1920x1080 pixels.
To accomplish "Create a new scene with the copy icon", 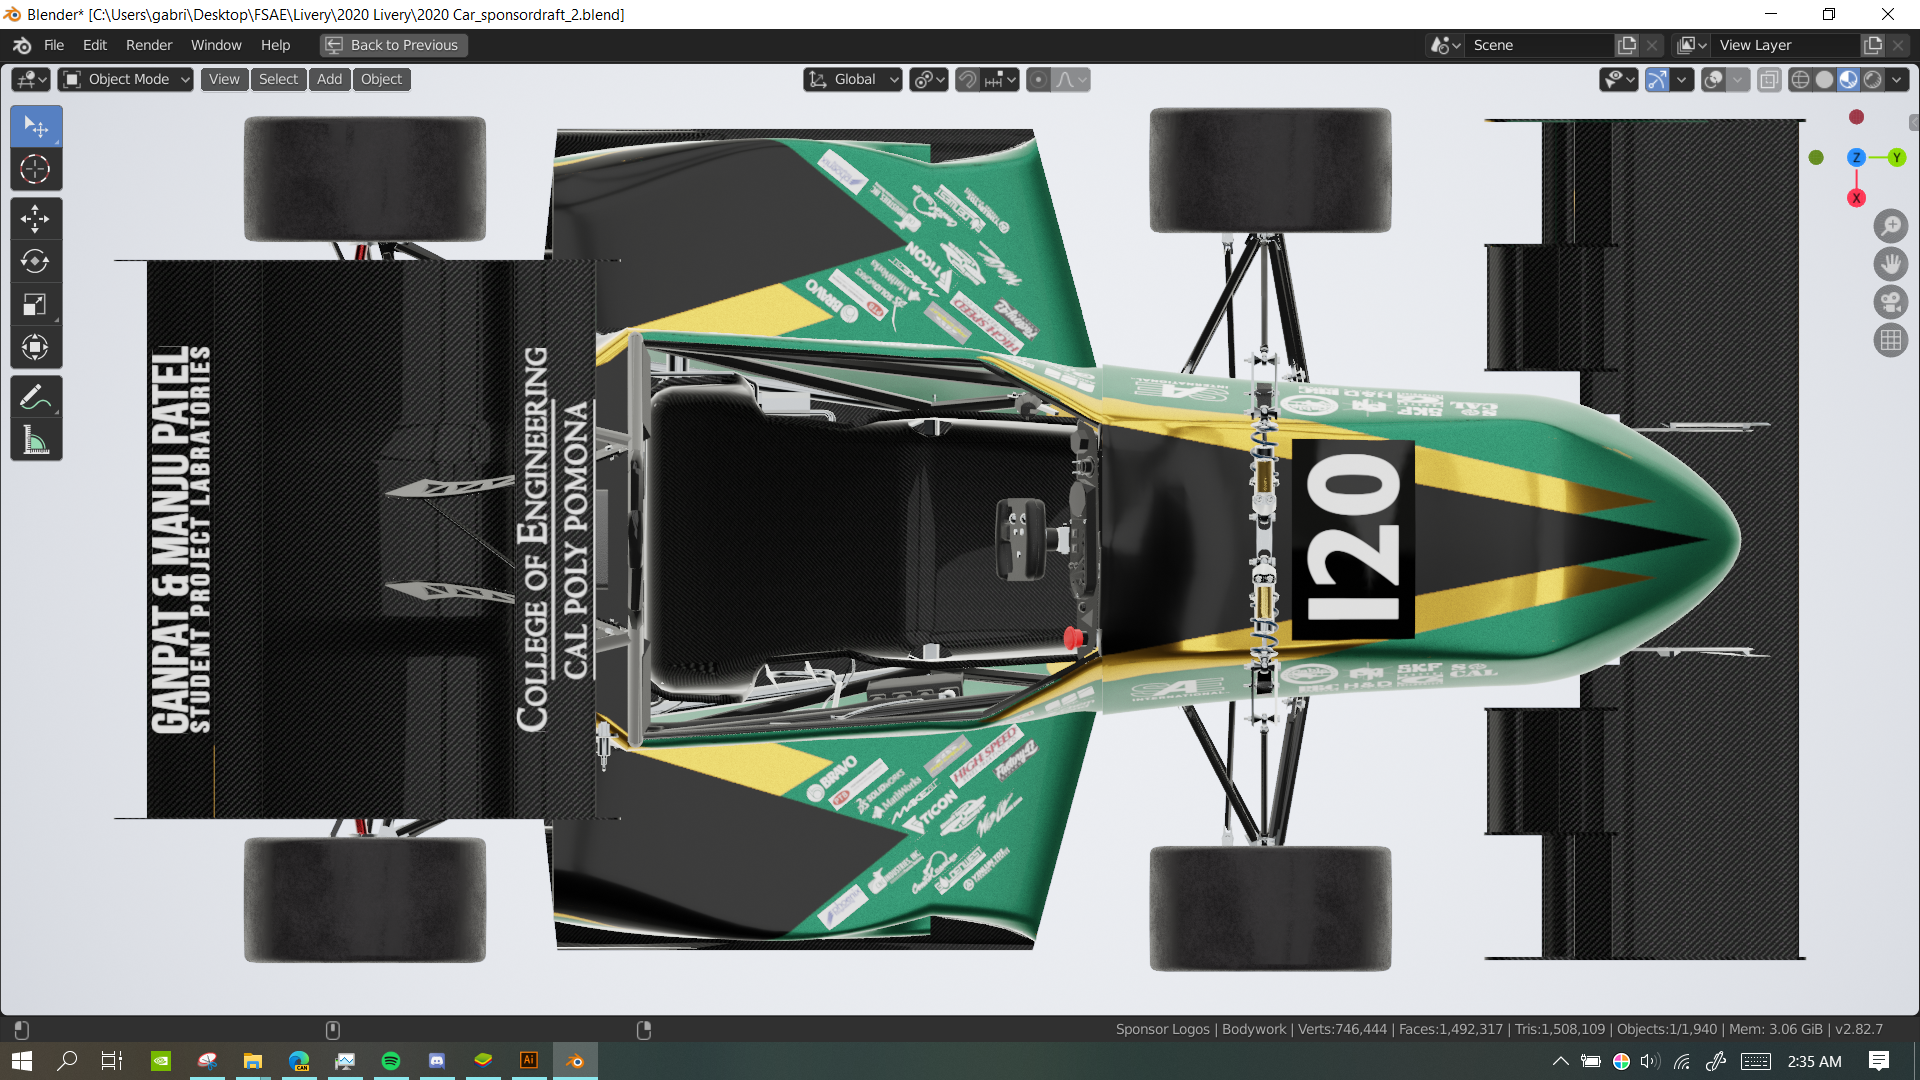I will pyautogui.click(x=1627, y=45).
